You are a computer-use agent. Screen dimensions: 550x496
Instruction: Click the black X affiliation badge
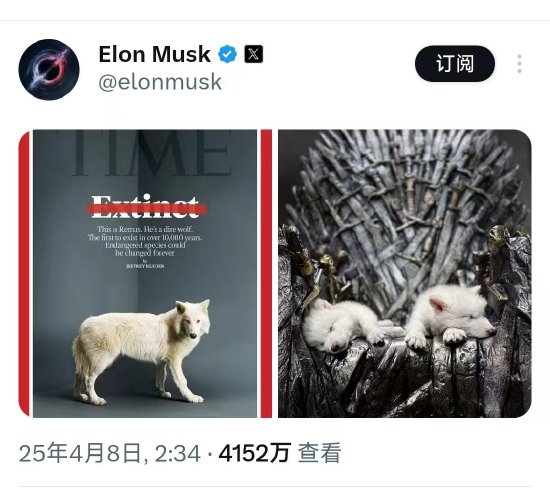tap(253, 54)
